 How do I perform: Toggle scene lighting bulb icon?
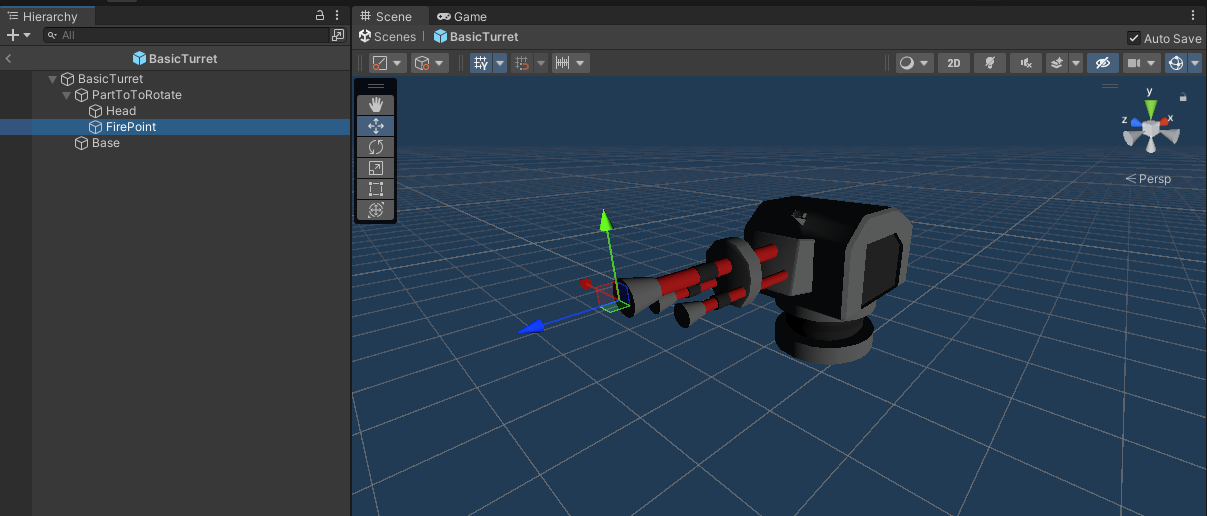990,63
